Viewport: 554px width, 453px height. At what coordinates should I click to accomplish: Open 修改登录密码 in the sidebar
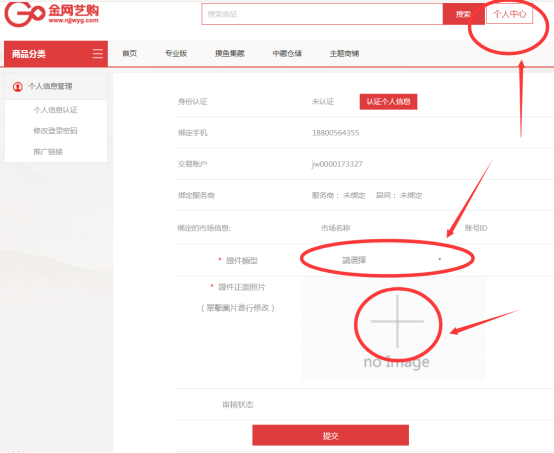(55, 131)
